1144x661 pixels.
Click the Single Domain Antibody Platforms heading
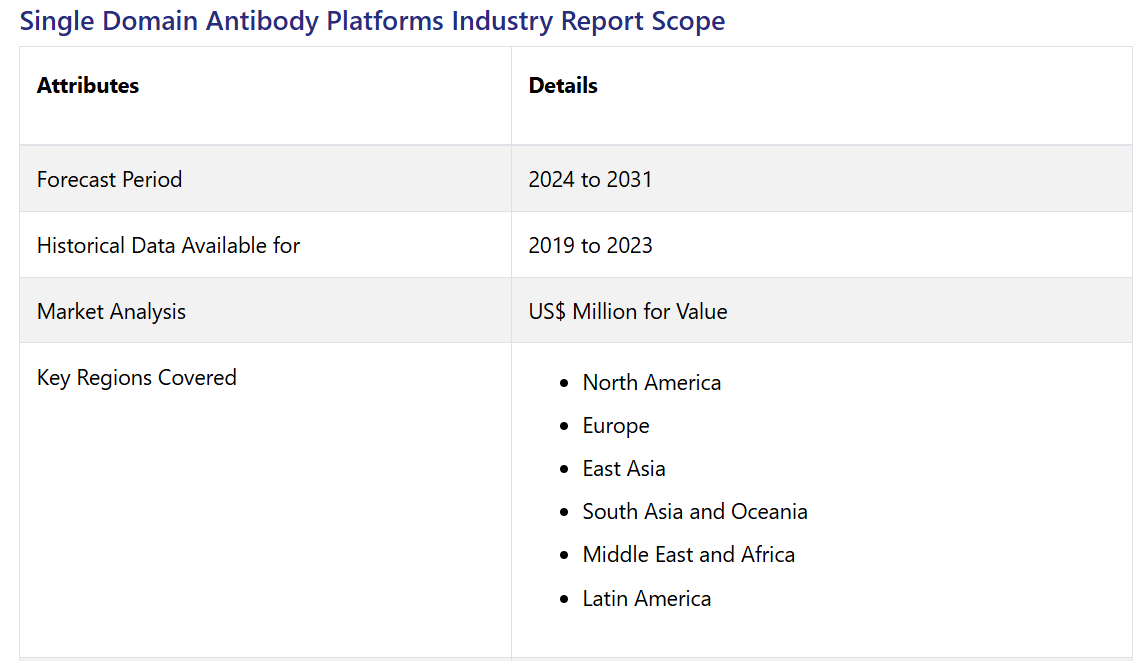pyautogui.click(x=372, y=21)
